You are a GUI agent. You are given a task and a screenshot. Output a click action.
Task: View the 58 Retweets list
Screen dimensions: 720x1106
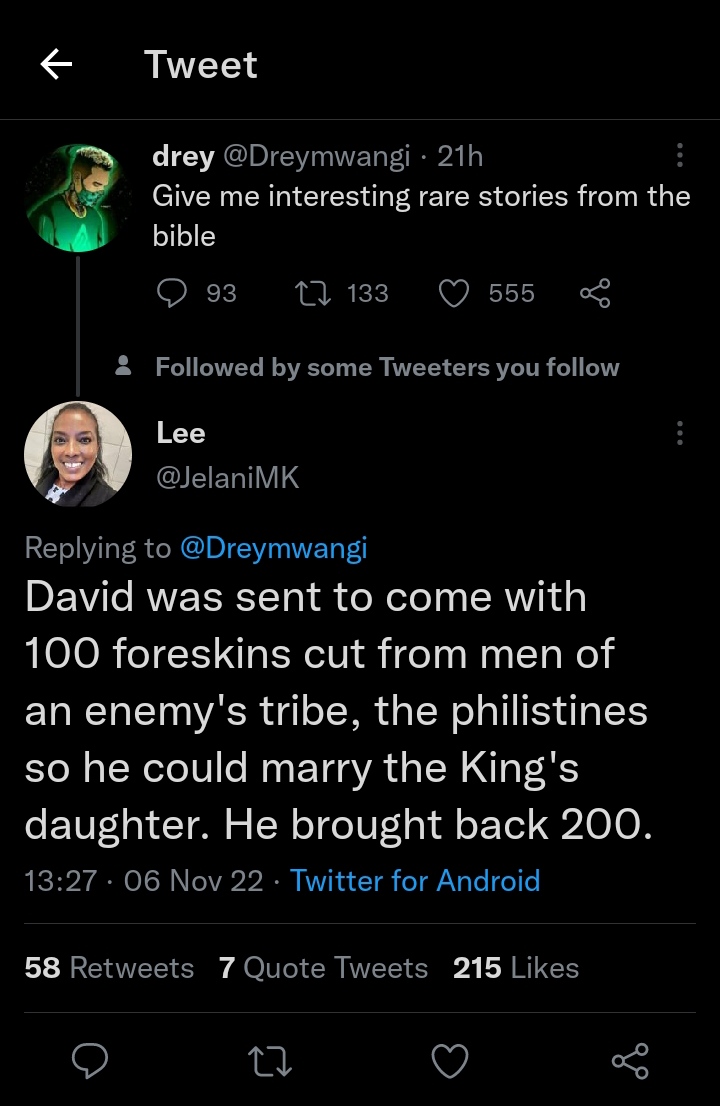pyautogui.click(x=109, y=968)
